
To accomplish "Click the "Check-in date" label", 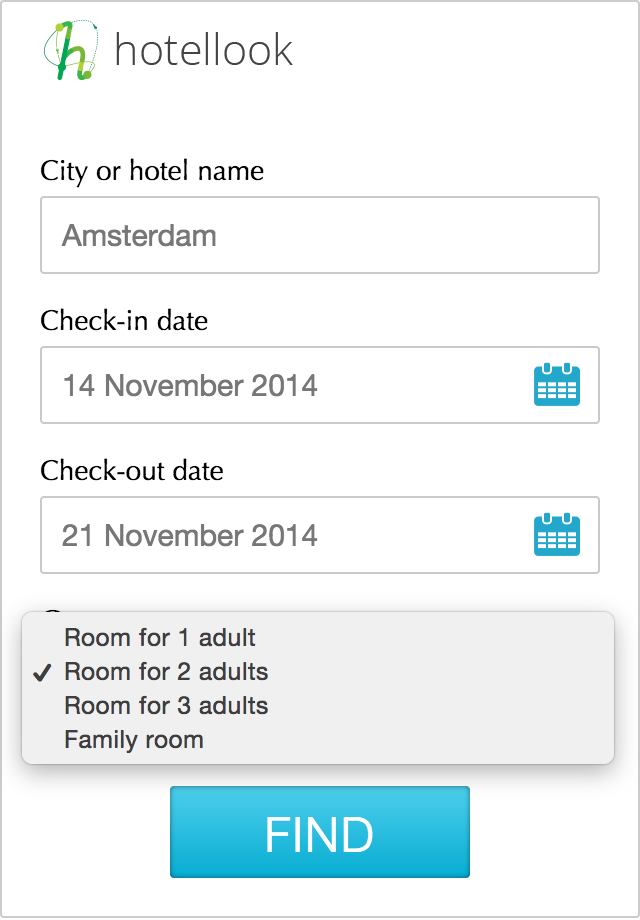I will pos(124,321).
